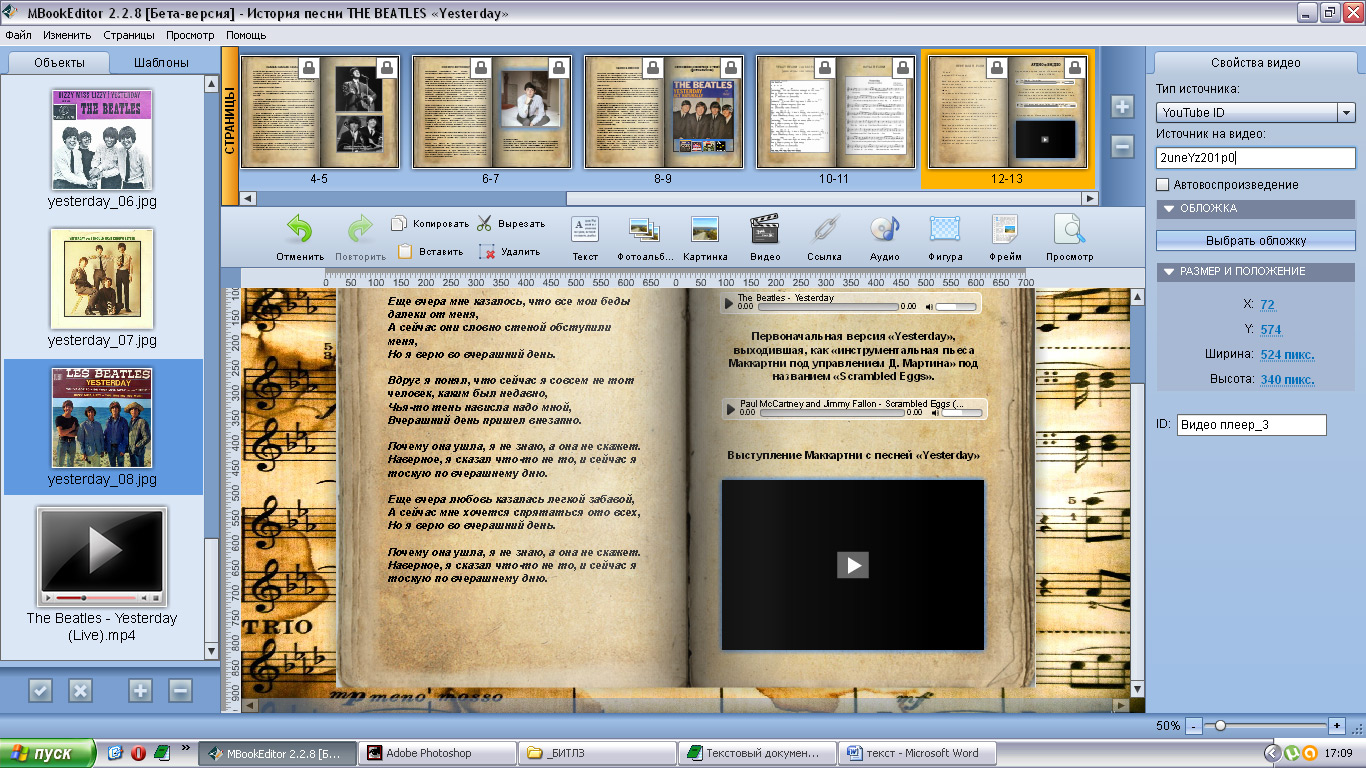The height and width of the screenshot is (768, 1366).
Task: Click minus icon under objects list
Action: [x=180, y=690]
